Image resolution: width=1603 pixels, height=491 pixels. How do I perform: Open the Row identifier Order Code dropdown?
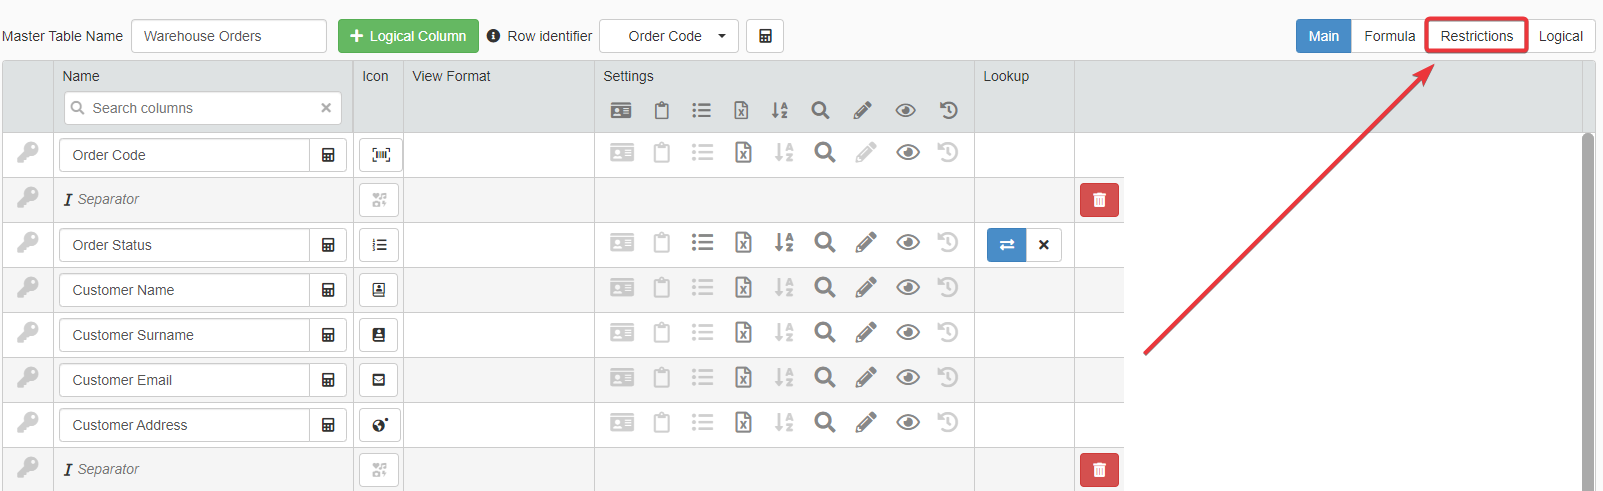coord(669,36)
